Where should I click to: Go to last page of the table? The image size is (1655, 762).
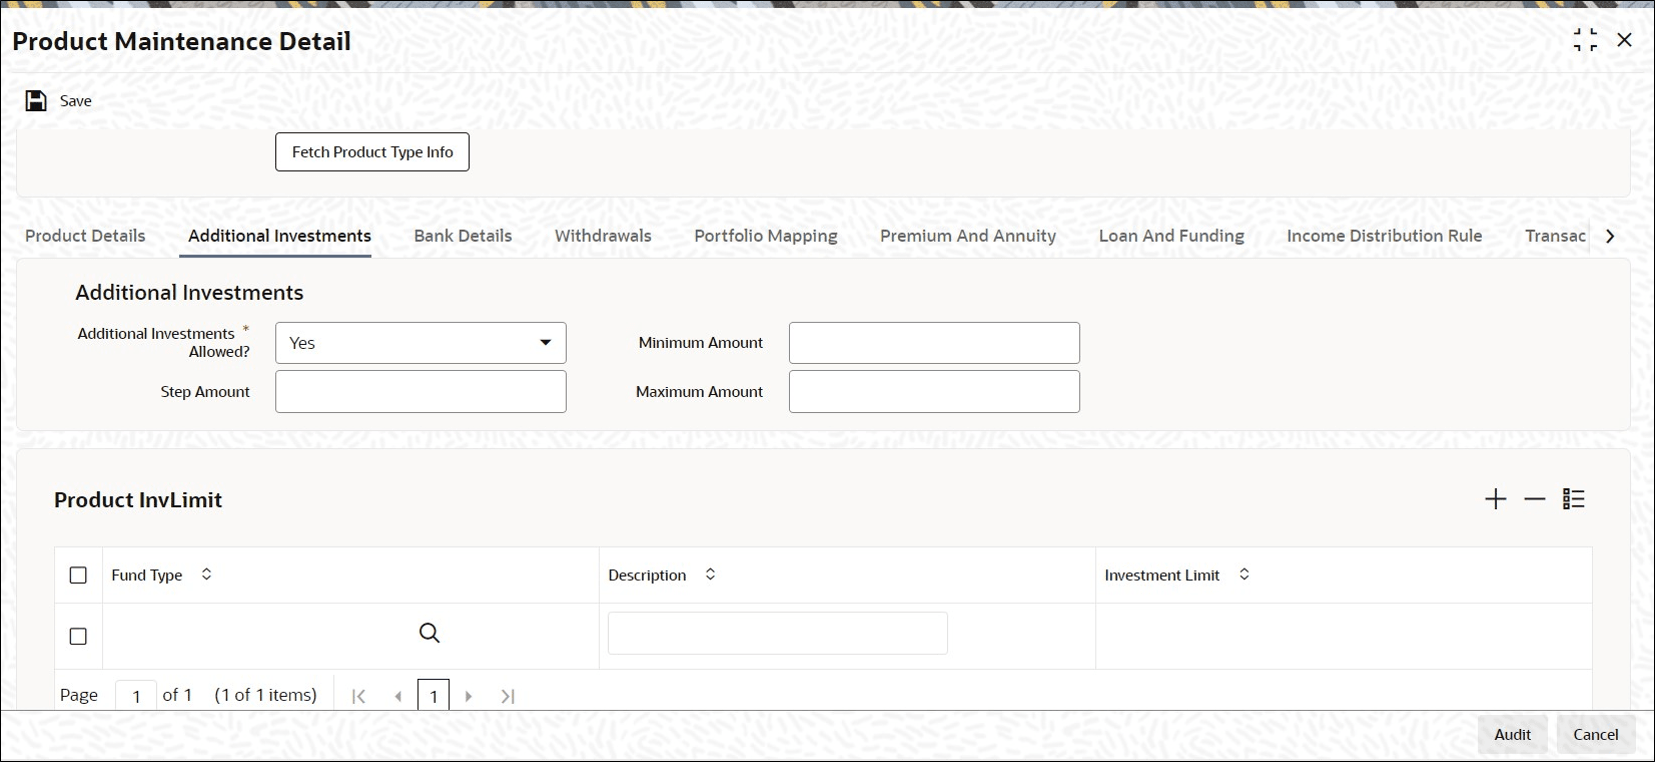click(508, 696)
